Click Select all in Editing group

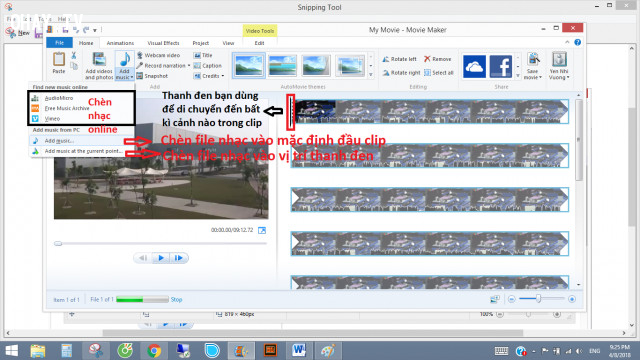click(439, 73)
